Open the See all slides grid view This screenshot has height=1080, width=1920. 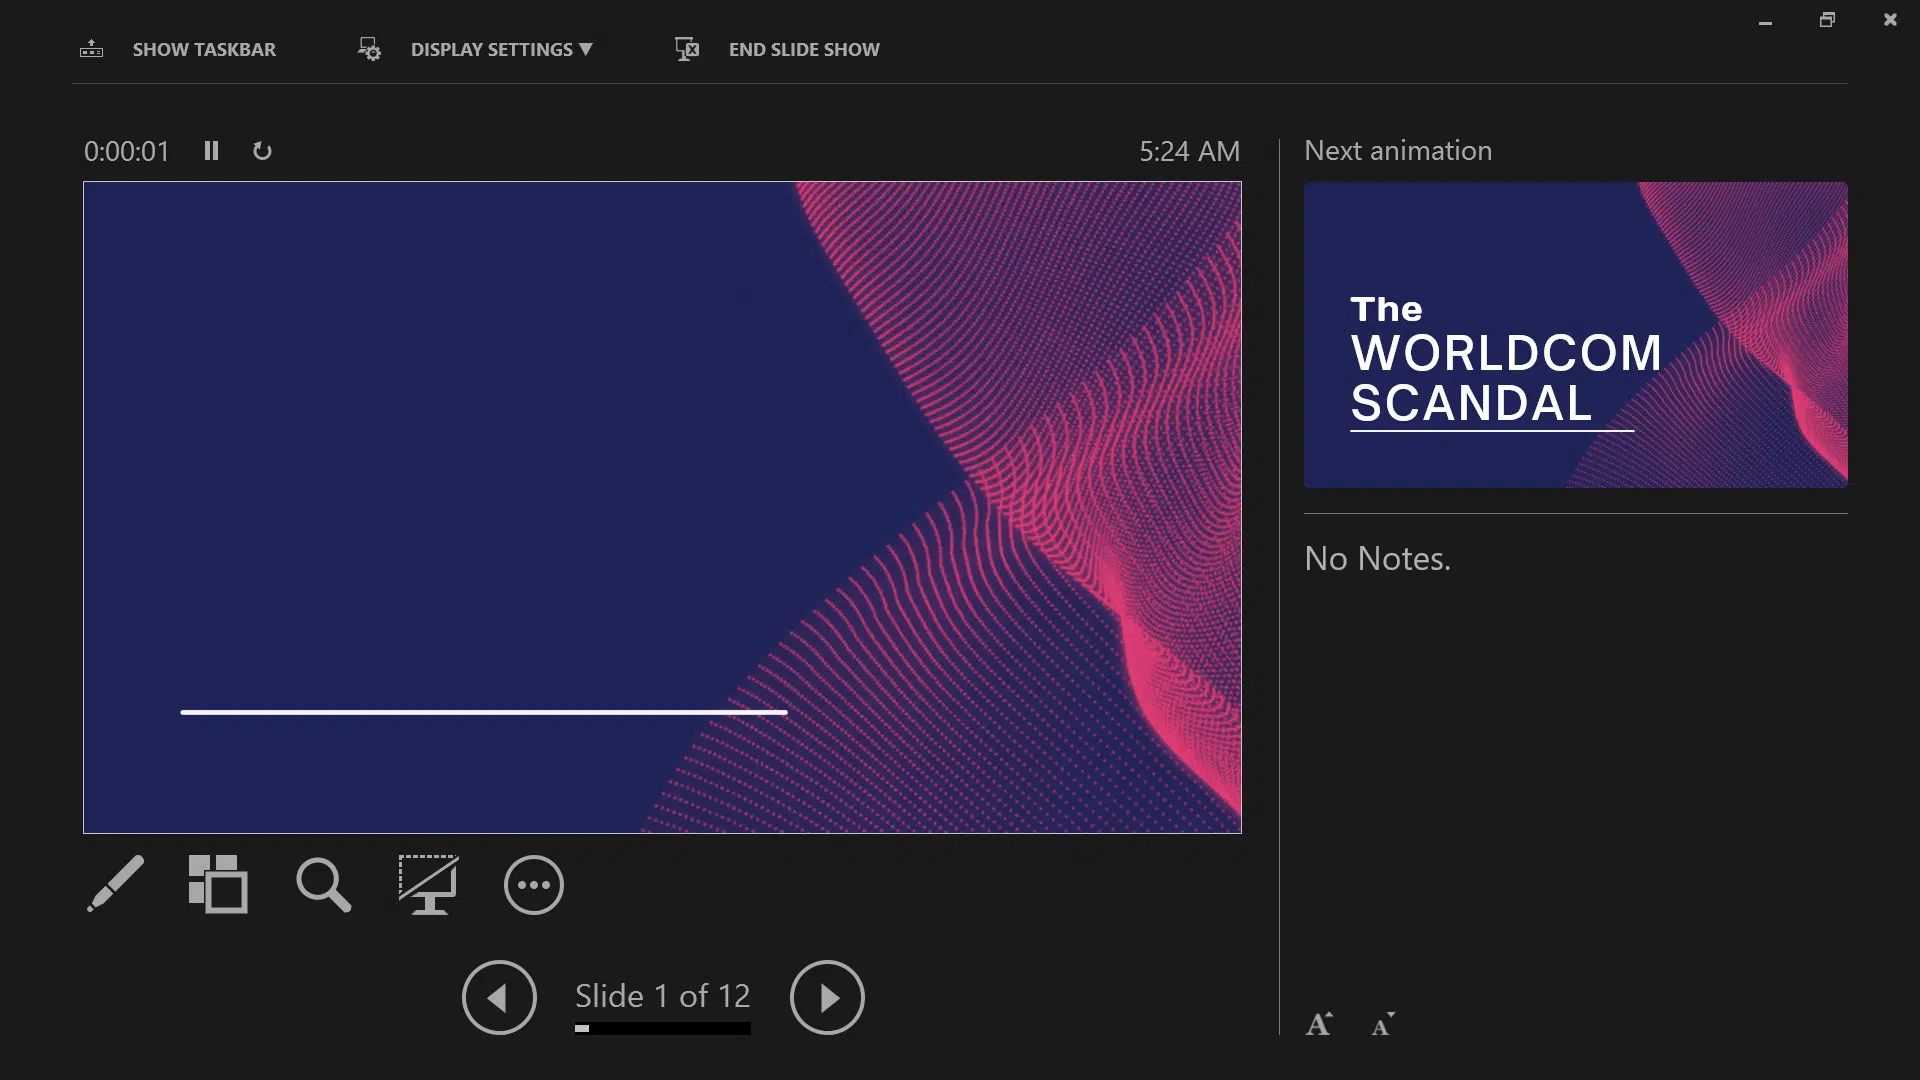218,884
